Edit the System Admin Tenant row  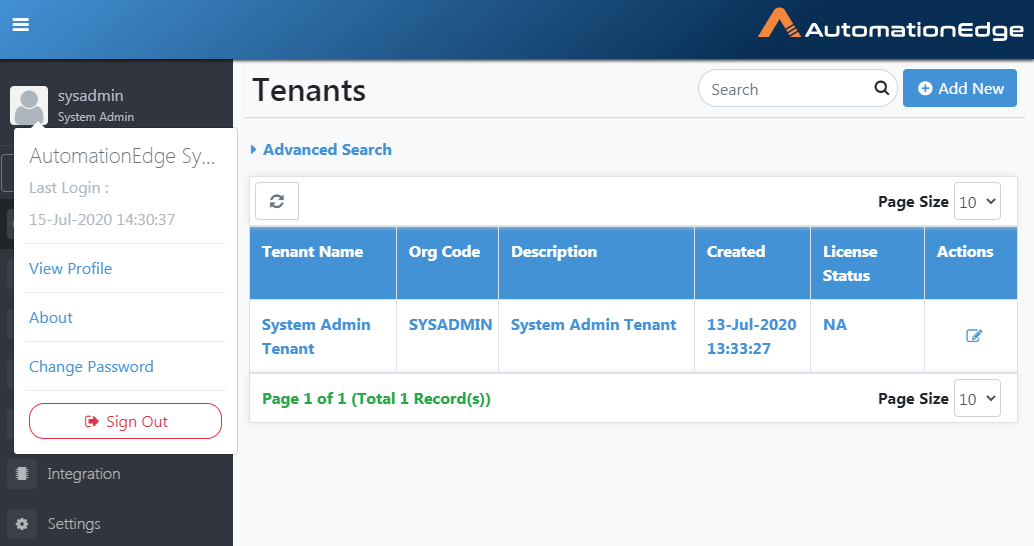click(973, 336)
